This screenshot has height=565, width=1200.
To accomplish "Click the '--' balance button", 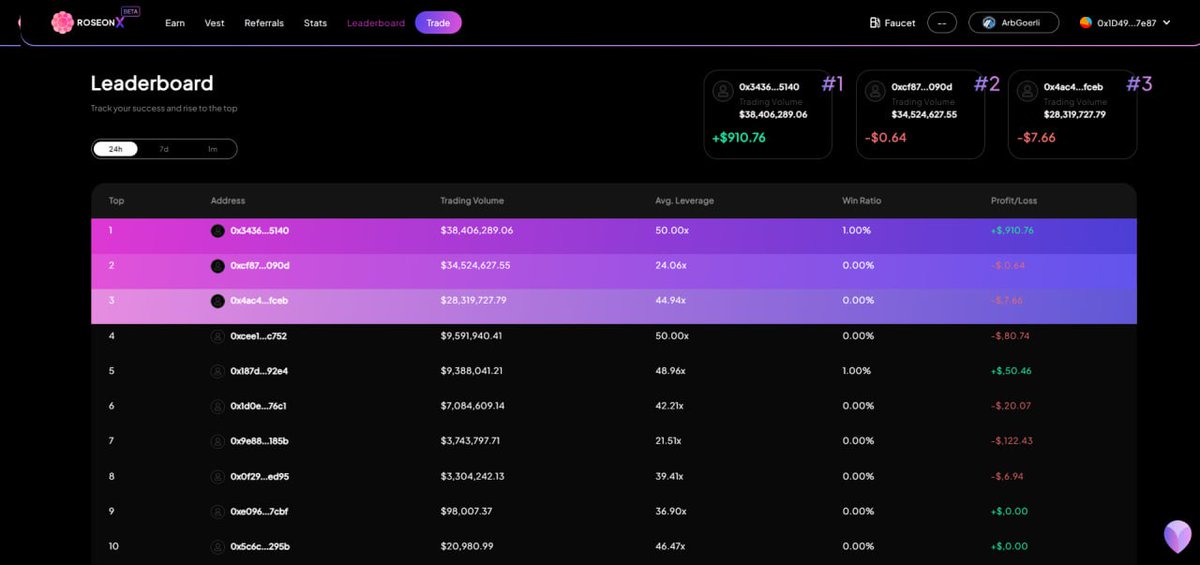I will point(942,22).
